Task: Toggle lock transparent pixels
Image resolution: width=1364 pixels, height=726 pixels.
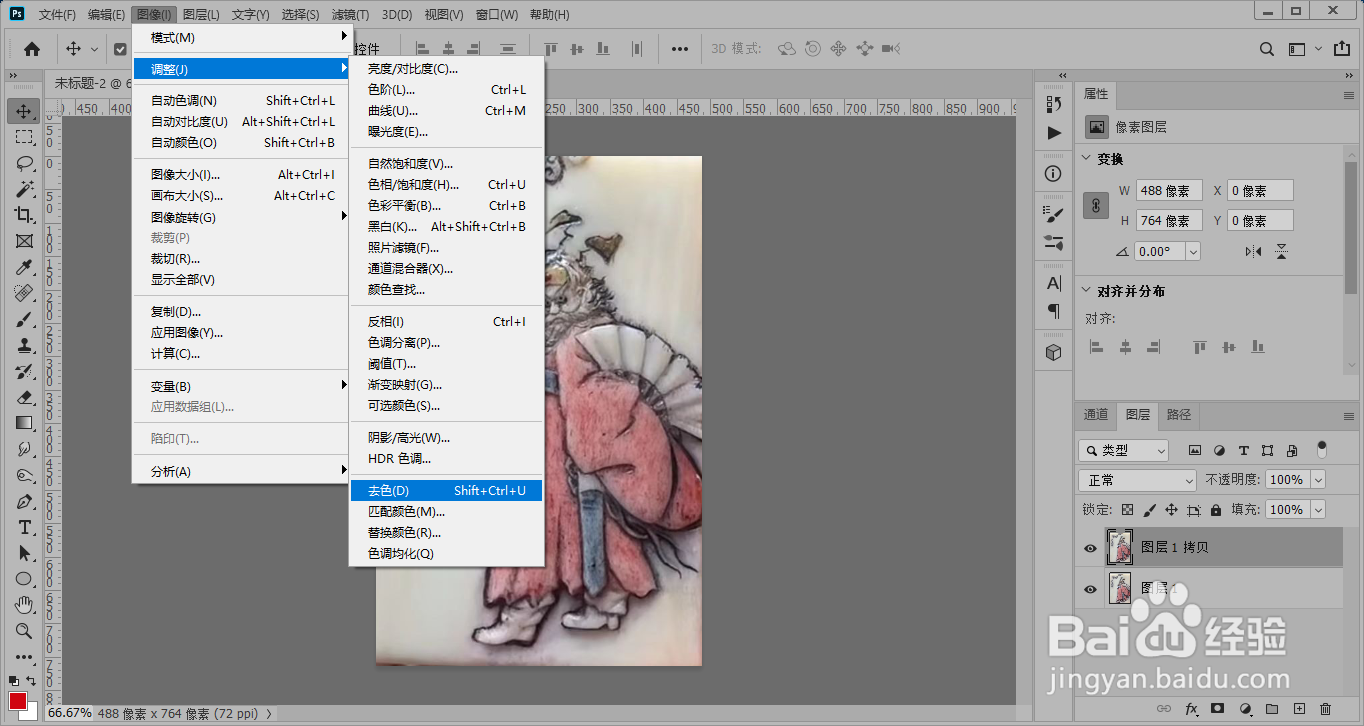Action: (x=1127, y=510)
